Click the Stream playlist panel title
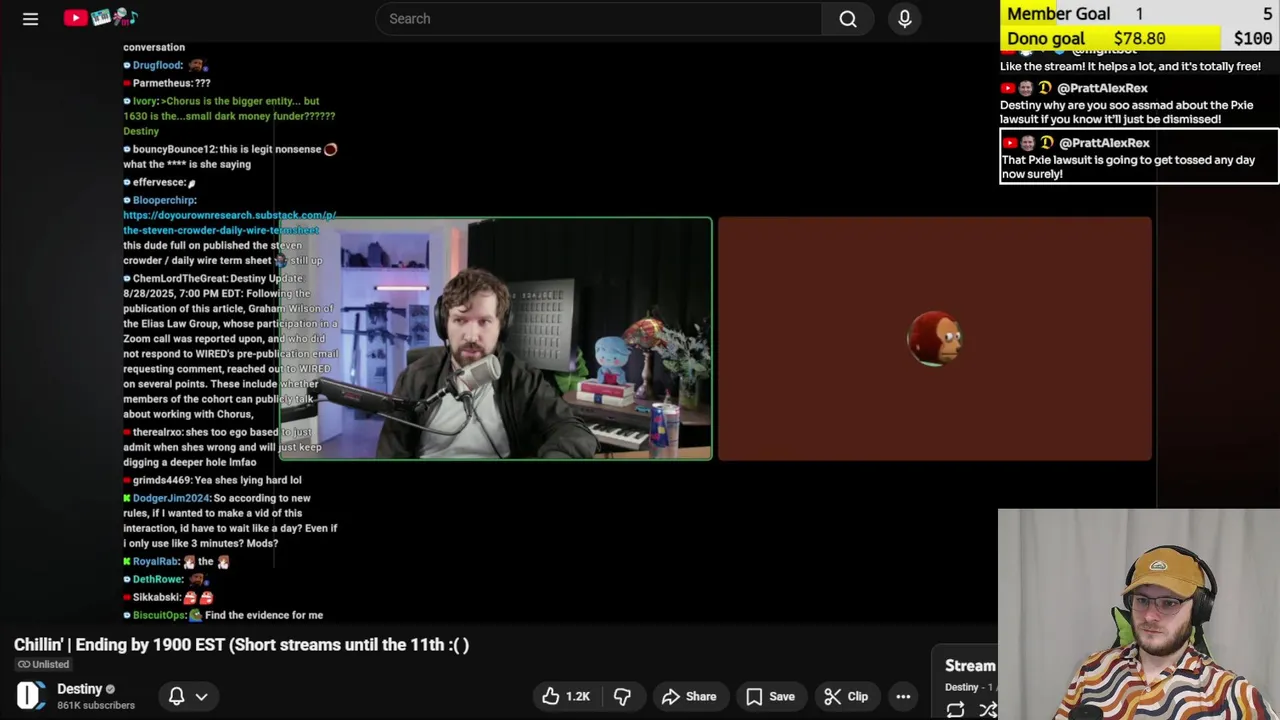 (x=970, y=666)
